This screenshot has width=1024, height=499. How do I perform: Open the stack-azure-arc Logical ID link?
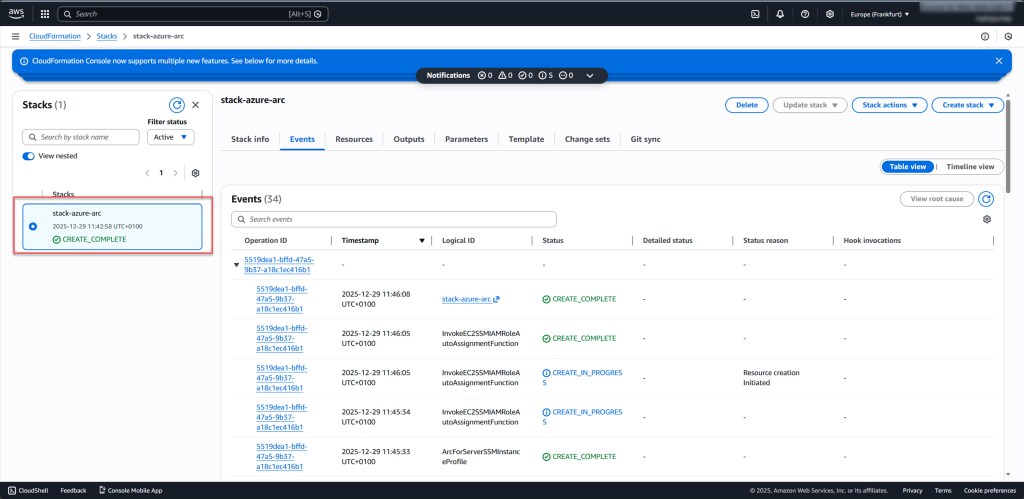465,299
